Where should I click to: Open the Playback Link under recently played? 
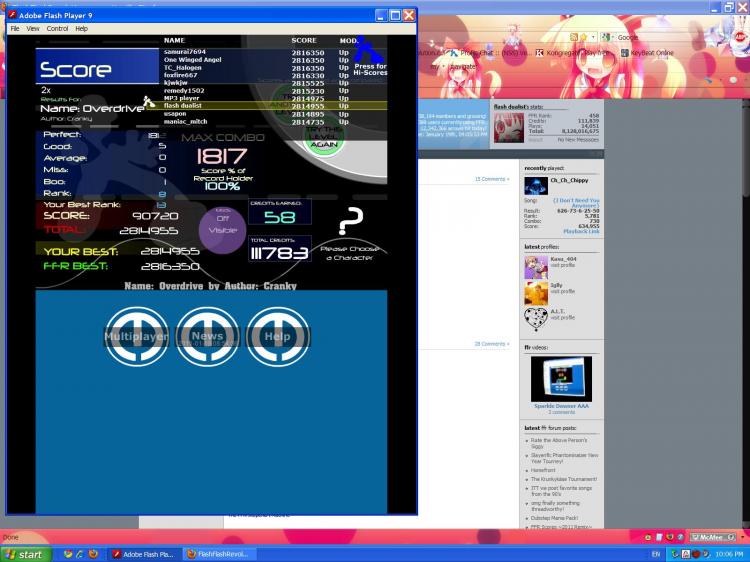click(581, 231)
